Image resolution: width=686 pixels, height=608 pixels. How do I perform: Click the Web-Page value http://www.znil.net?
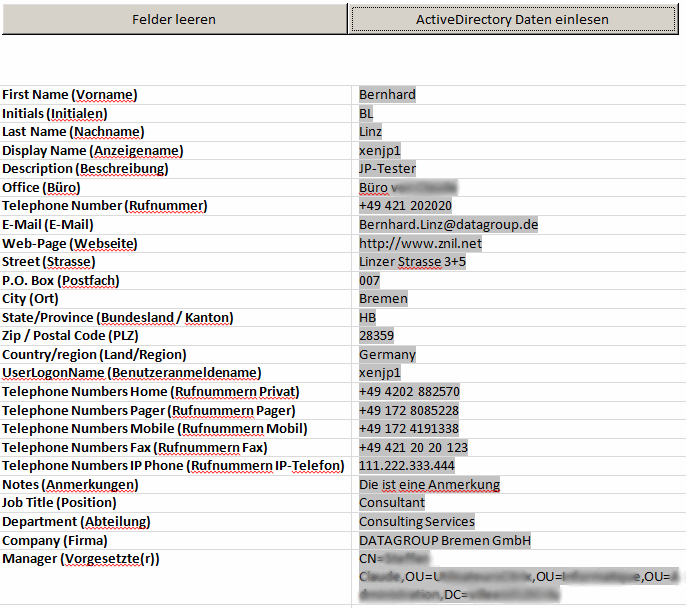point(420,243)
